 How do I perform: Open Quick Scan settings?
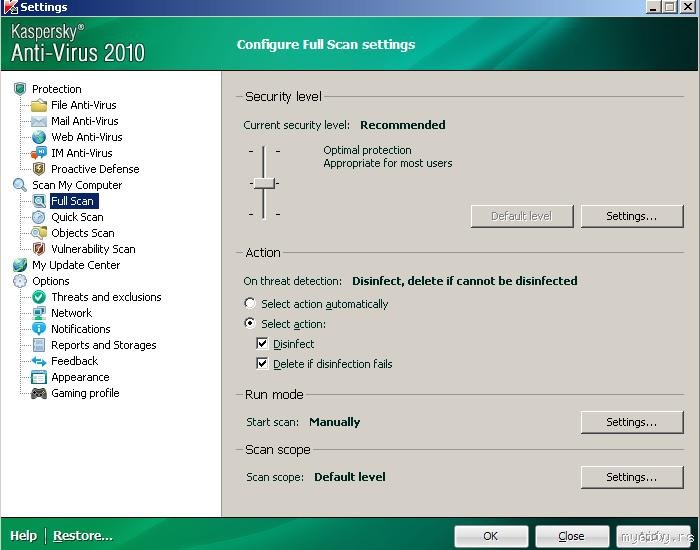[77, 217]
